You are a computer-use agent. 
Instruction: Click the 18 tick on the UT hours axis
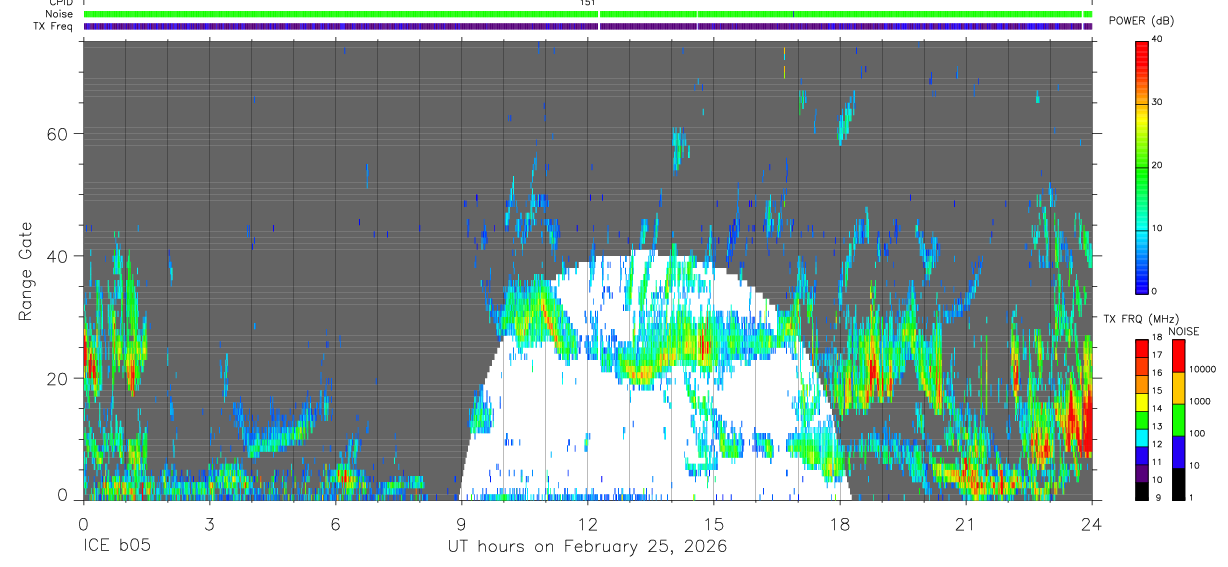click(x=840, y=523)
